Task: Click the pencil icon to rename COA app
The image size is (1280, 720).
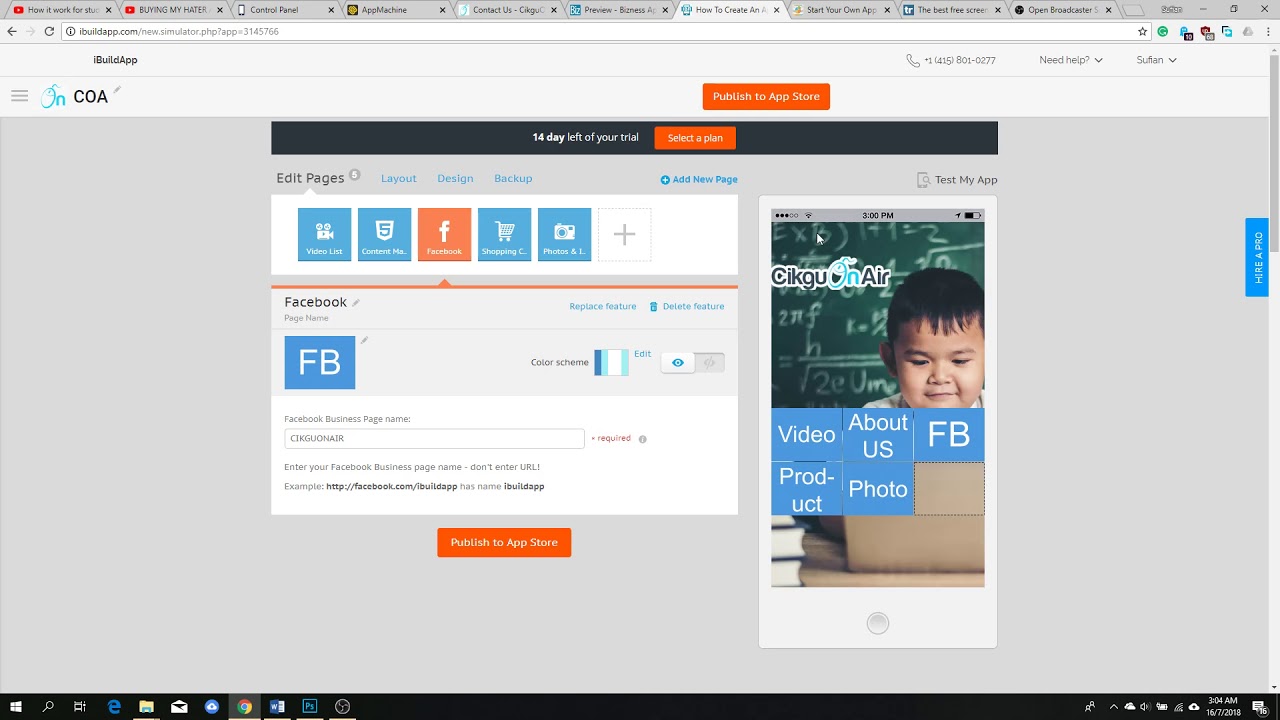Action: coord(117,90)
